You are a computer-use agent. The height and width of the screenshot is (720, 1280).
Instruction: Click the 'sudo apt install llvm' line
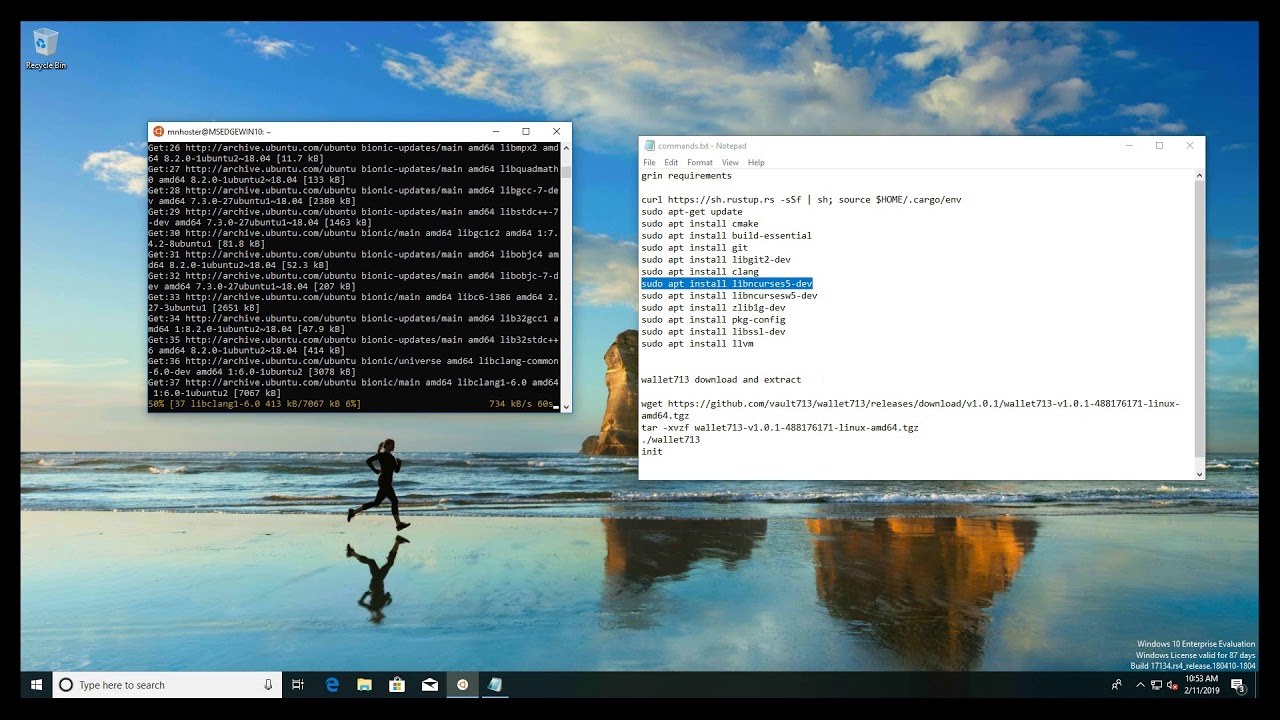click(x=697, y=344)
